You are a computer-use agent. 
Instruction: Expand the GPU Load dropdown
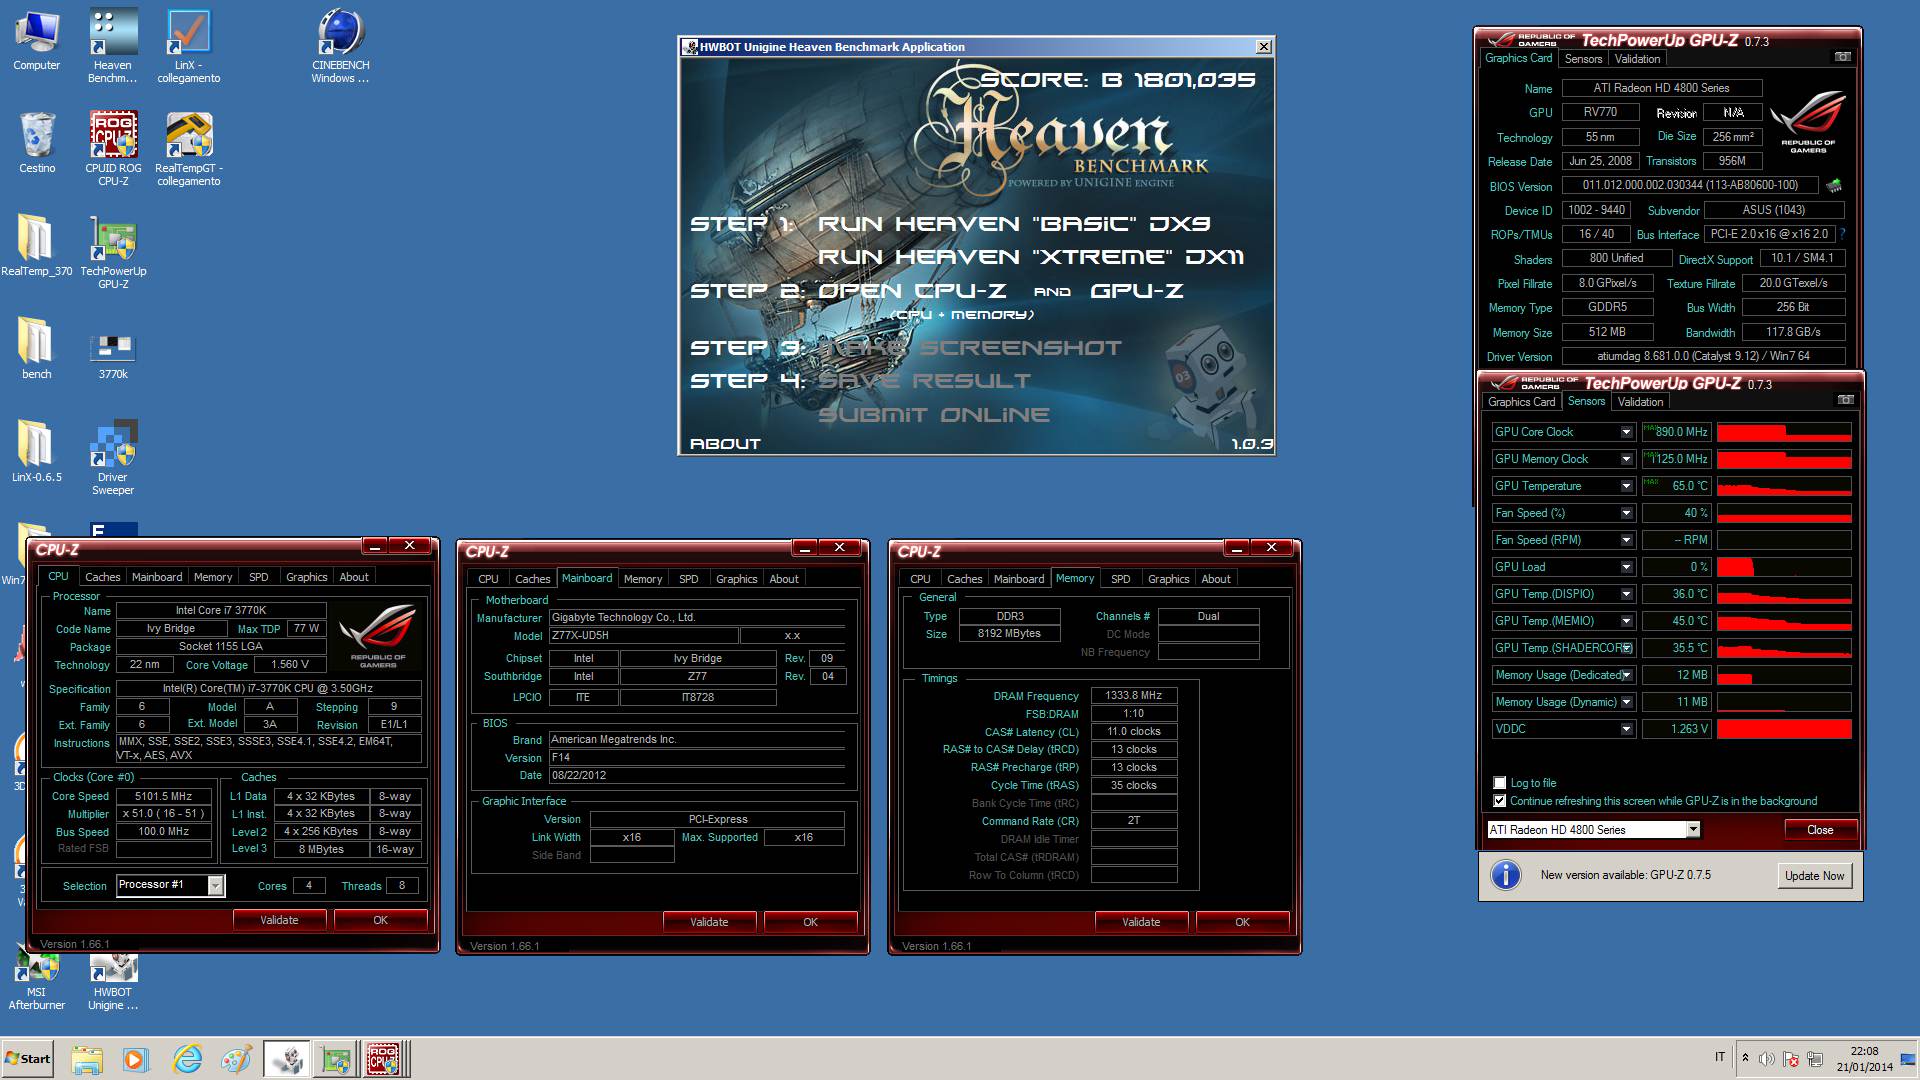1626,567
